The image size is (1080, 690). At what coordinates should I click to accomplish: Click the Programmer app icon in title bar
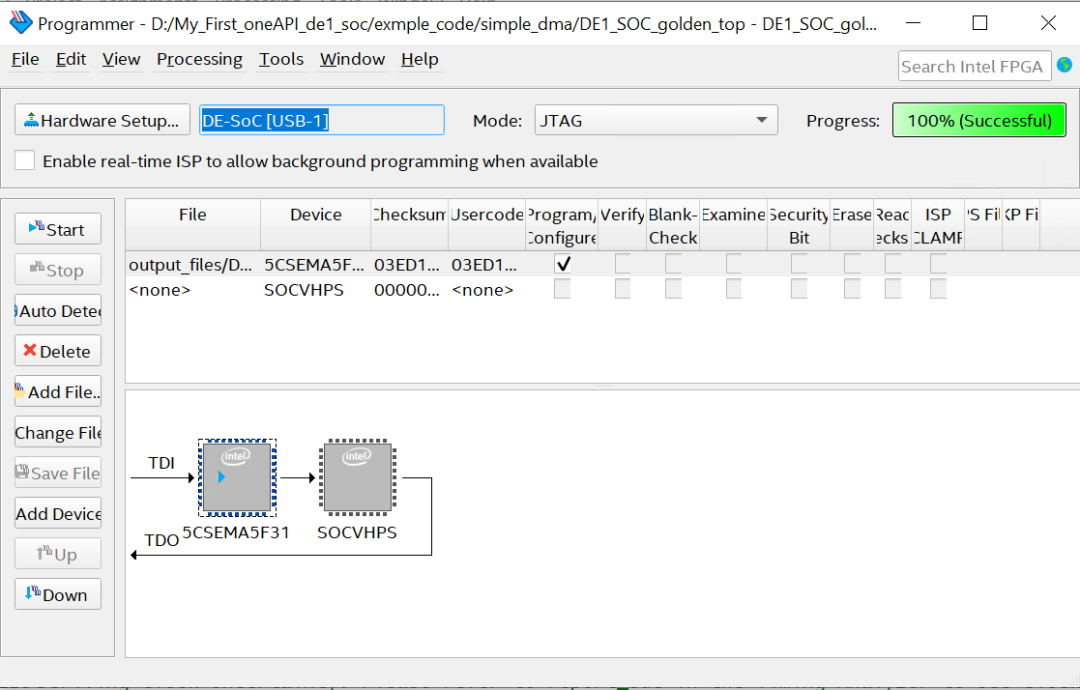[21, 23]
